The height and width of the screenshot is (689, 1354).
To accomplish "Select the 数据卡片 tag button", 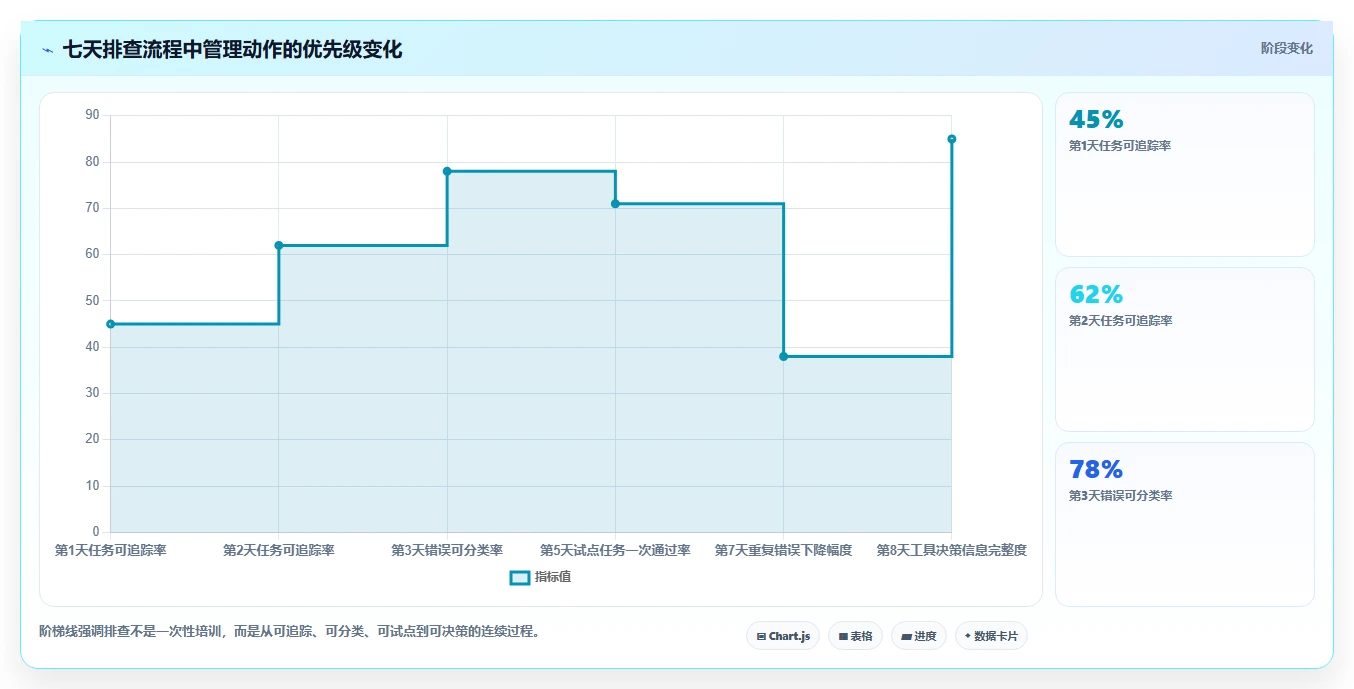I will click(991, 636).
